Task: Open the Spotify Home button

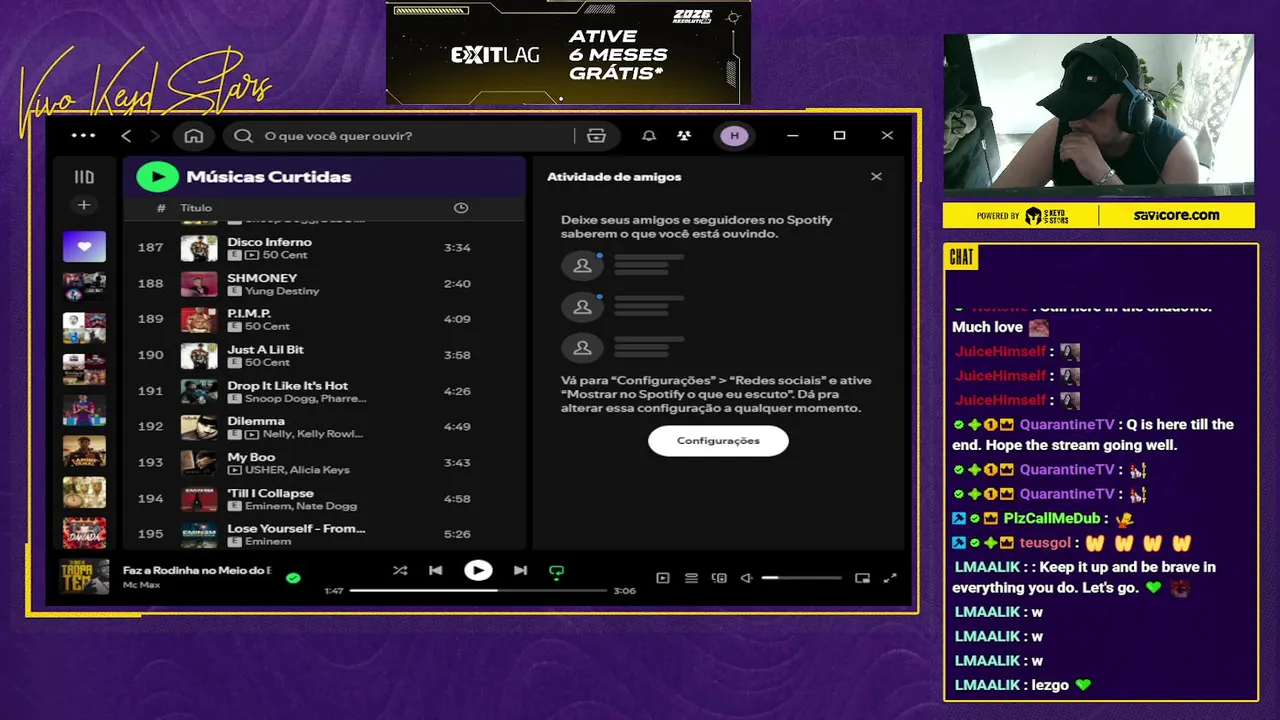Action: click(194, 136)
